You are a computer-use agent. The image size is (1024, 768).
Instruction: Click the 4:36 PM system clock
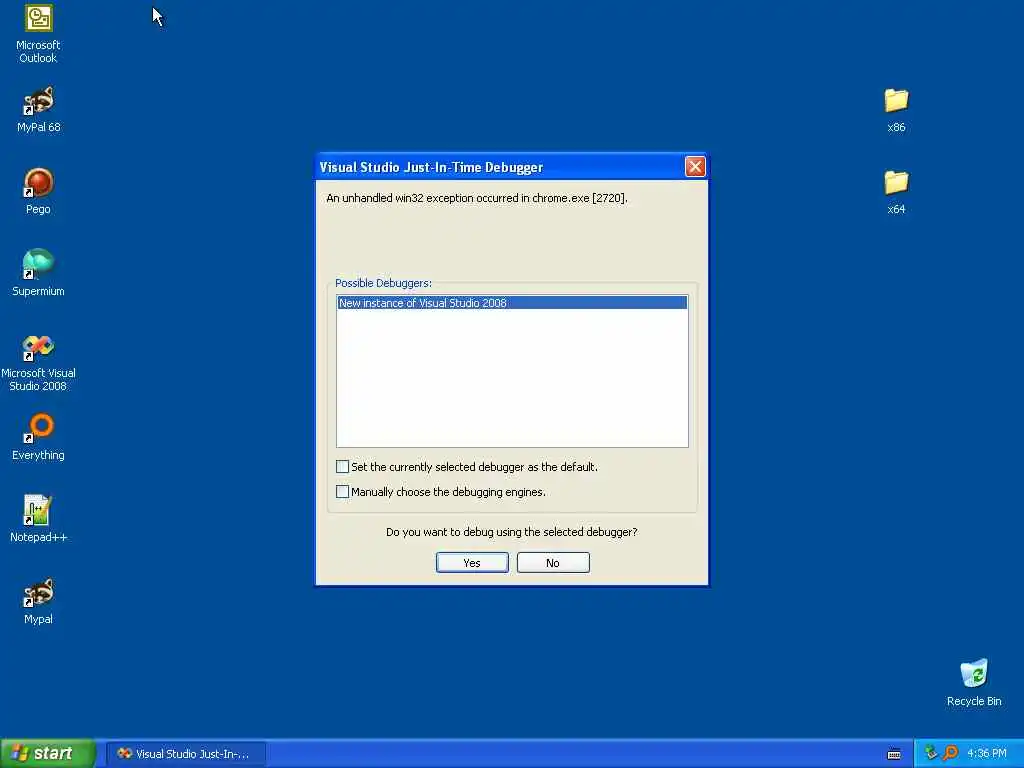pos(987,754)
